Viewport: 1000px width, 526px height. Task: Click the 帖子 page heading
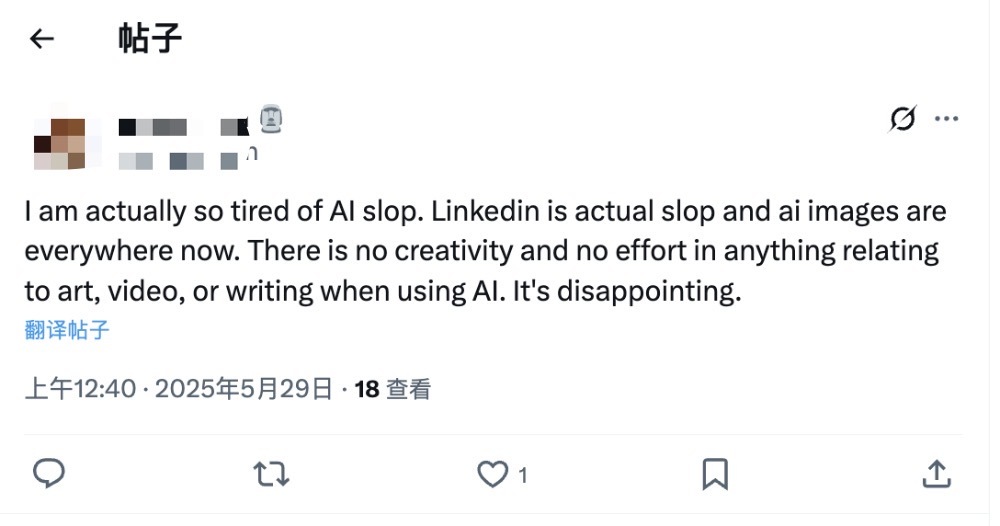point(150,39)
